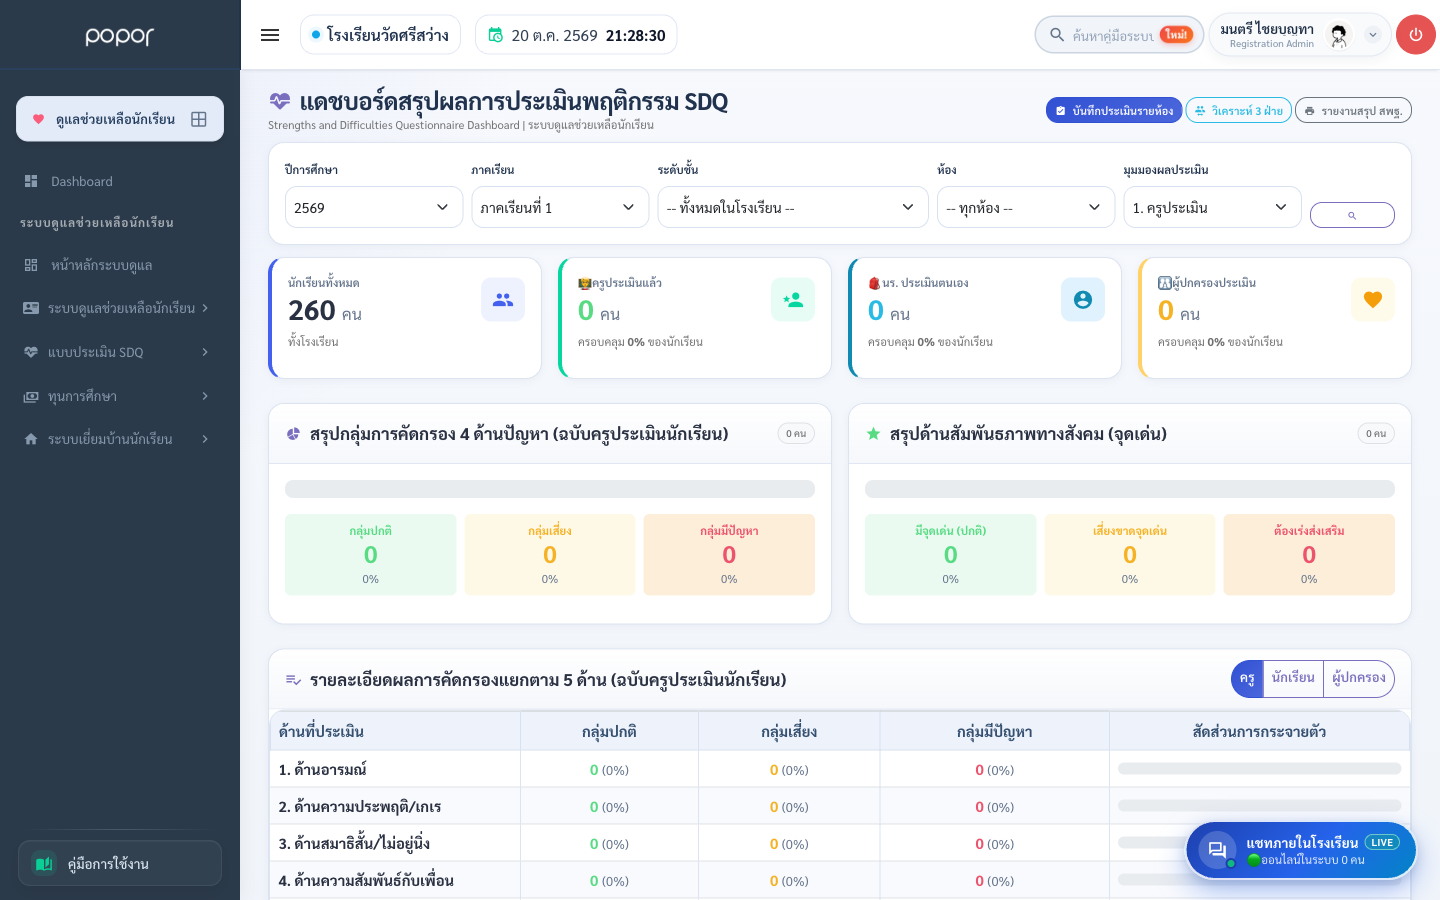Image resolution: width=1440 pixels, height=900 pixels.
Task: Open the ภาคเรียนที่ 1 dropdown
Action: (x=560, y=207)
